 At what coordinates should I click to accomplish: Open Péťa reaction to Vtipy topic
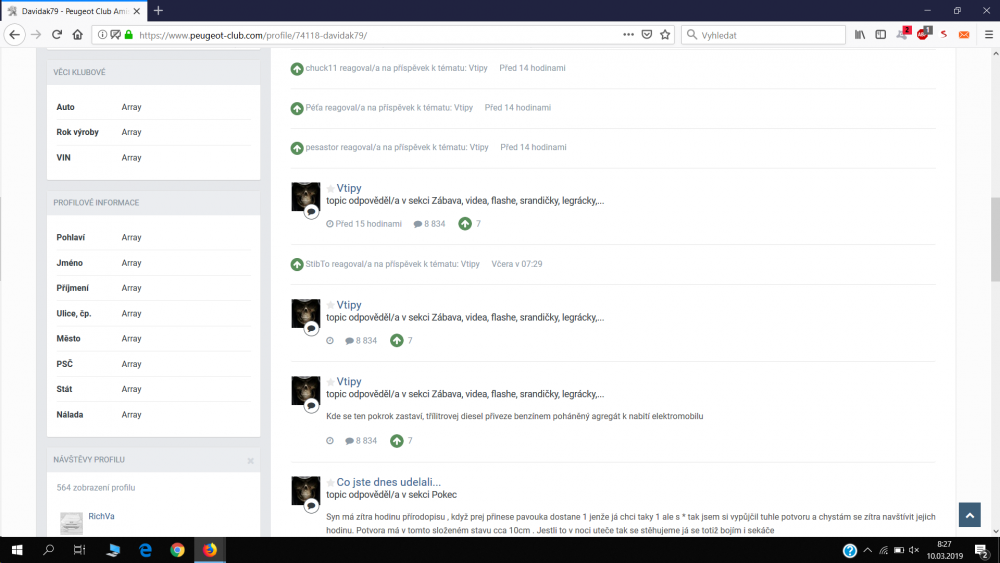point(389,108)
